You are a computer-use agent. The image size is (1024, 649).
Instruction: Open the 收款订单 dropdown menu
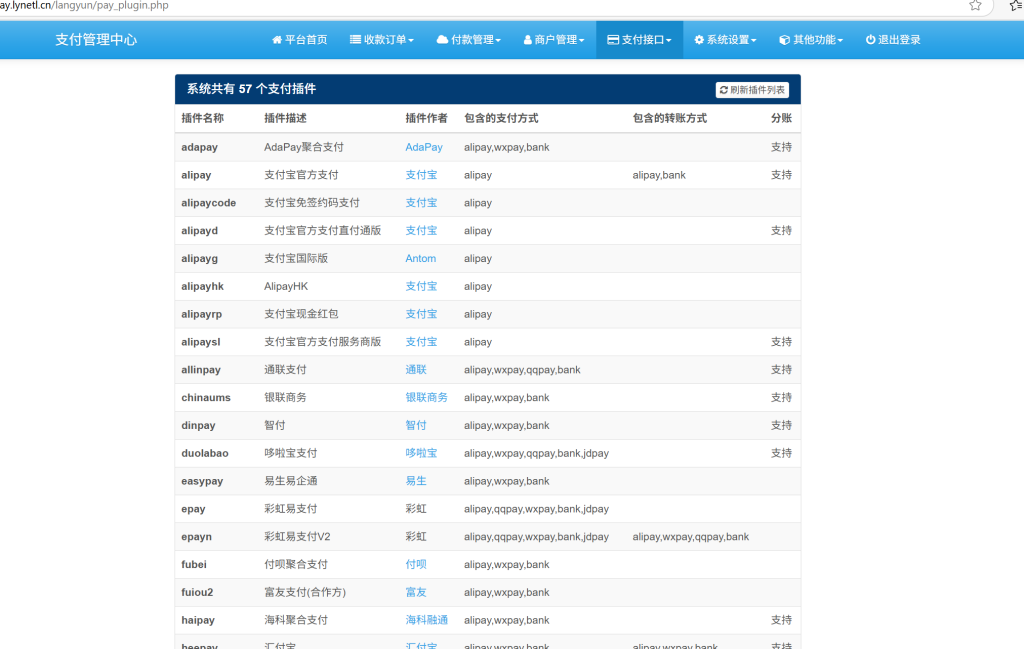[x=382, y=40]
